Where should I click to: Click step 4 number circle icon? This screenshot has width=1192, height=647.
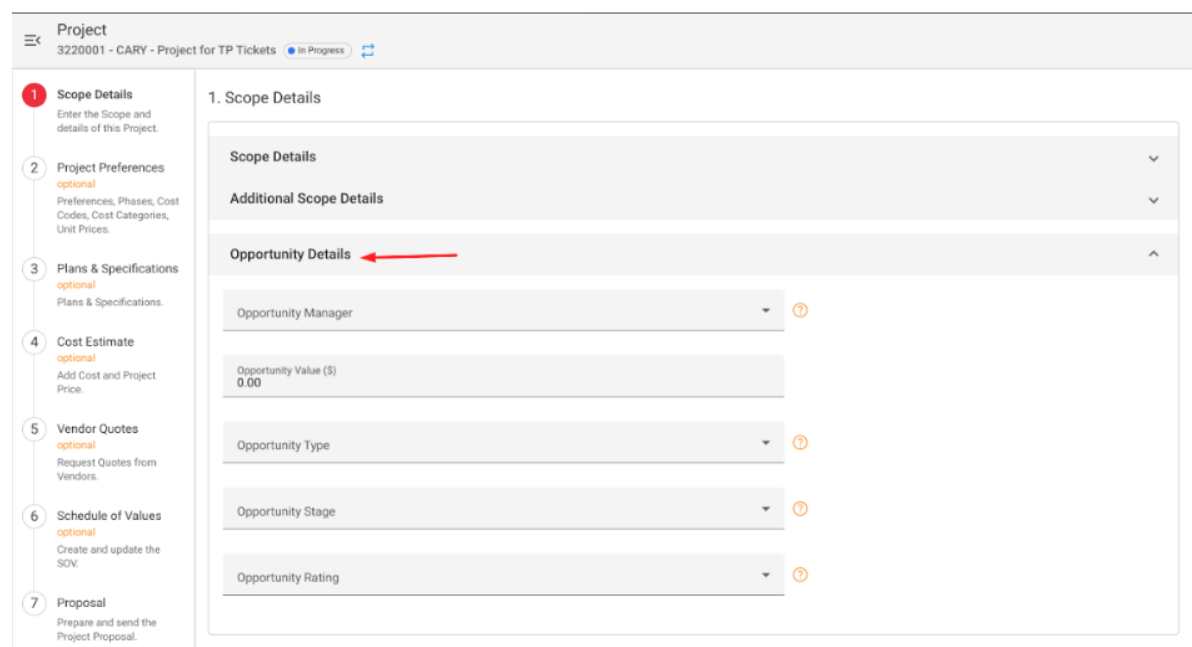[x=34, y=342]
